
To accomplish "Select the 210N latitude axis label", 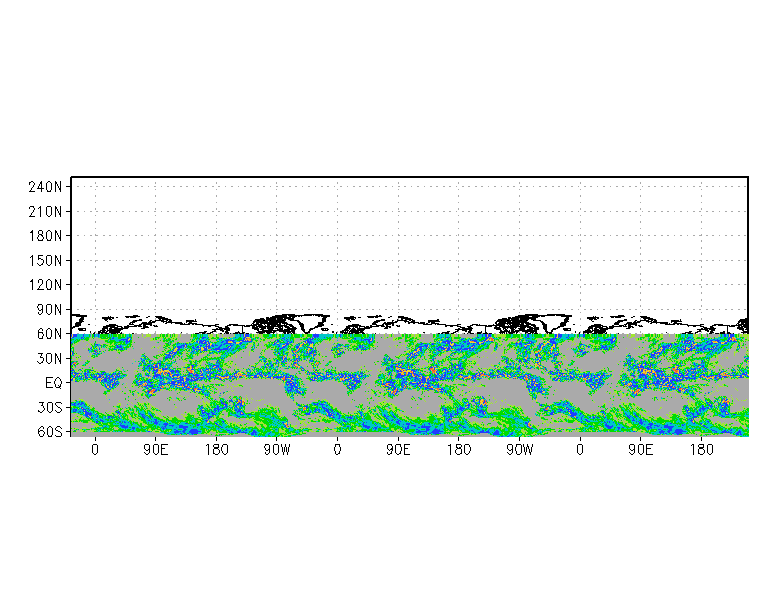I will click(x=46, y=212).
